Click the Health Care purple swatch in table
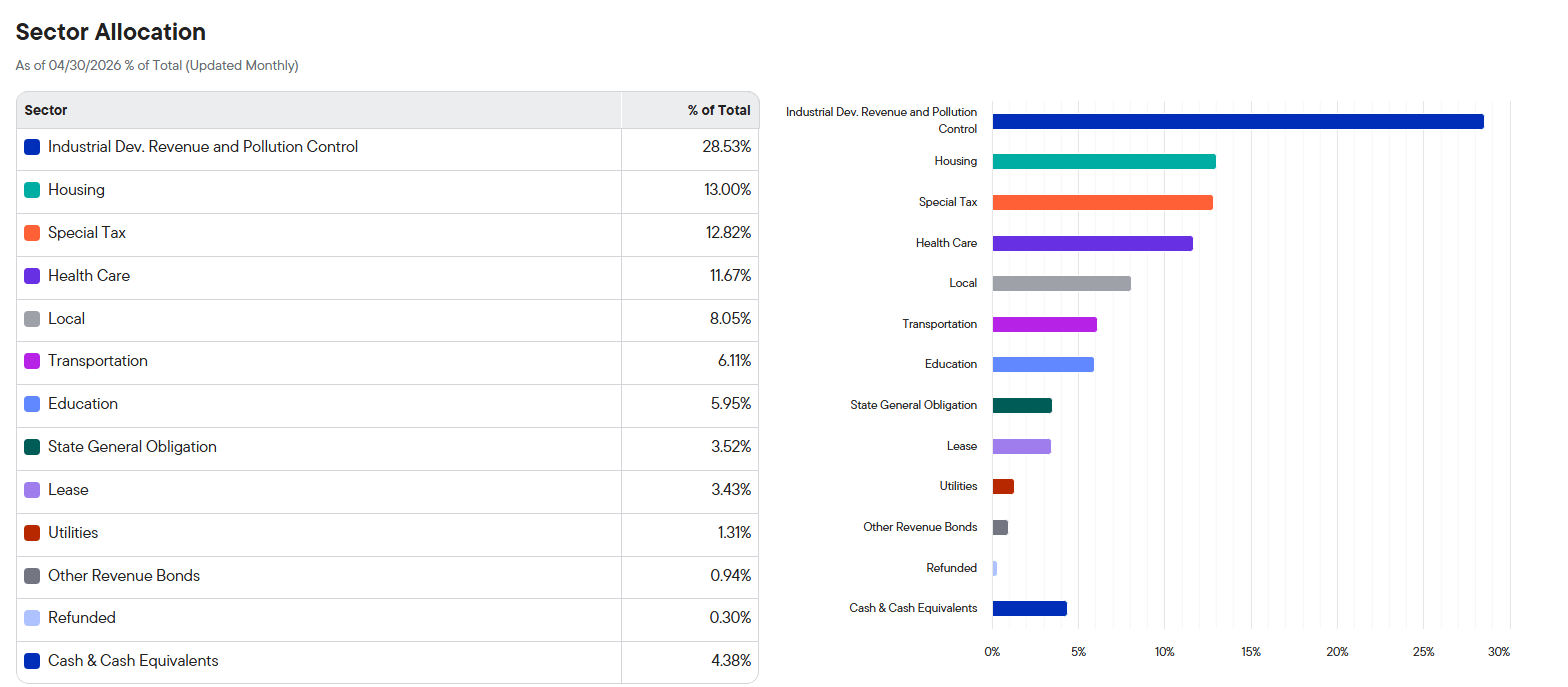Image resolution: width=1568 pixels, height=687 pixels. point(32,276)
